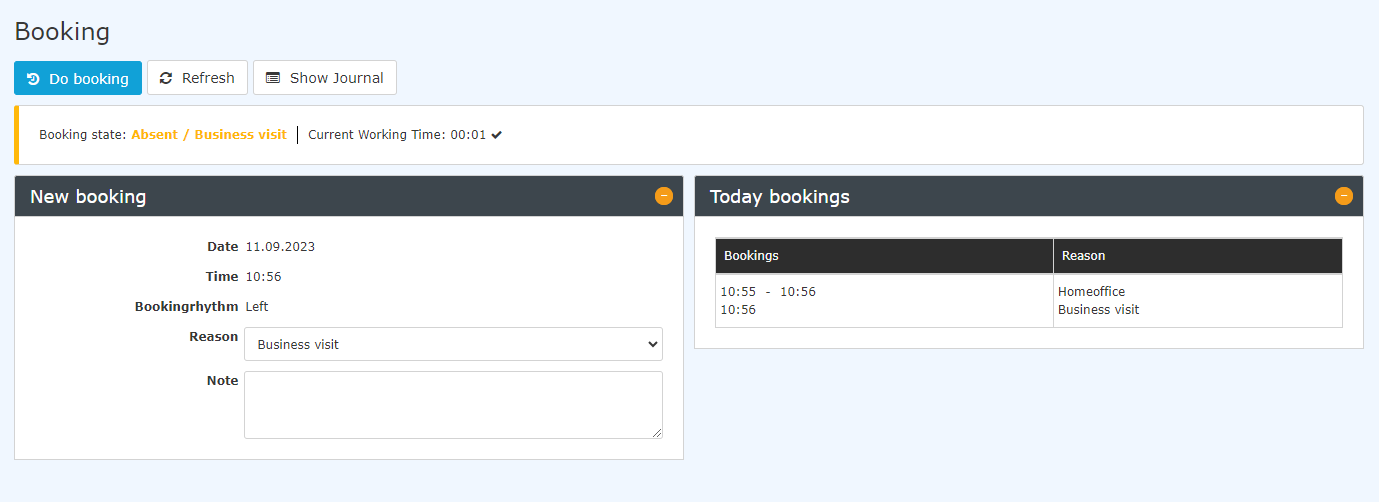The height and width of the screenshot is (502, 1379).
Task: Click inside the Note text area
Action: [453, 405]
